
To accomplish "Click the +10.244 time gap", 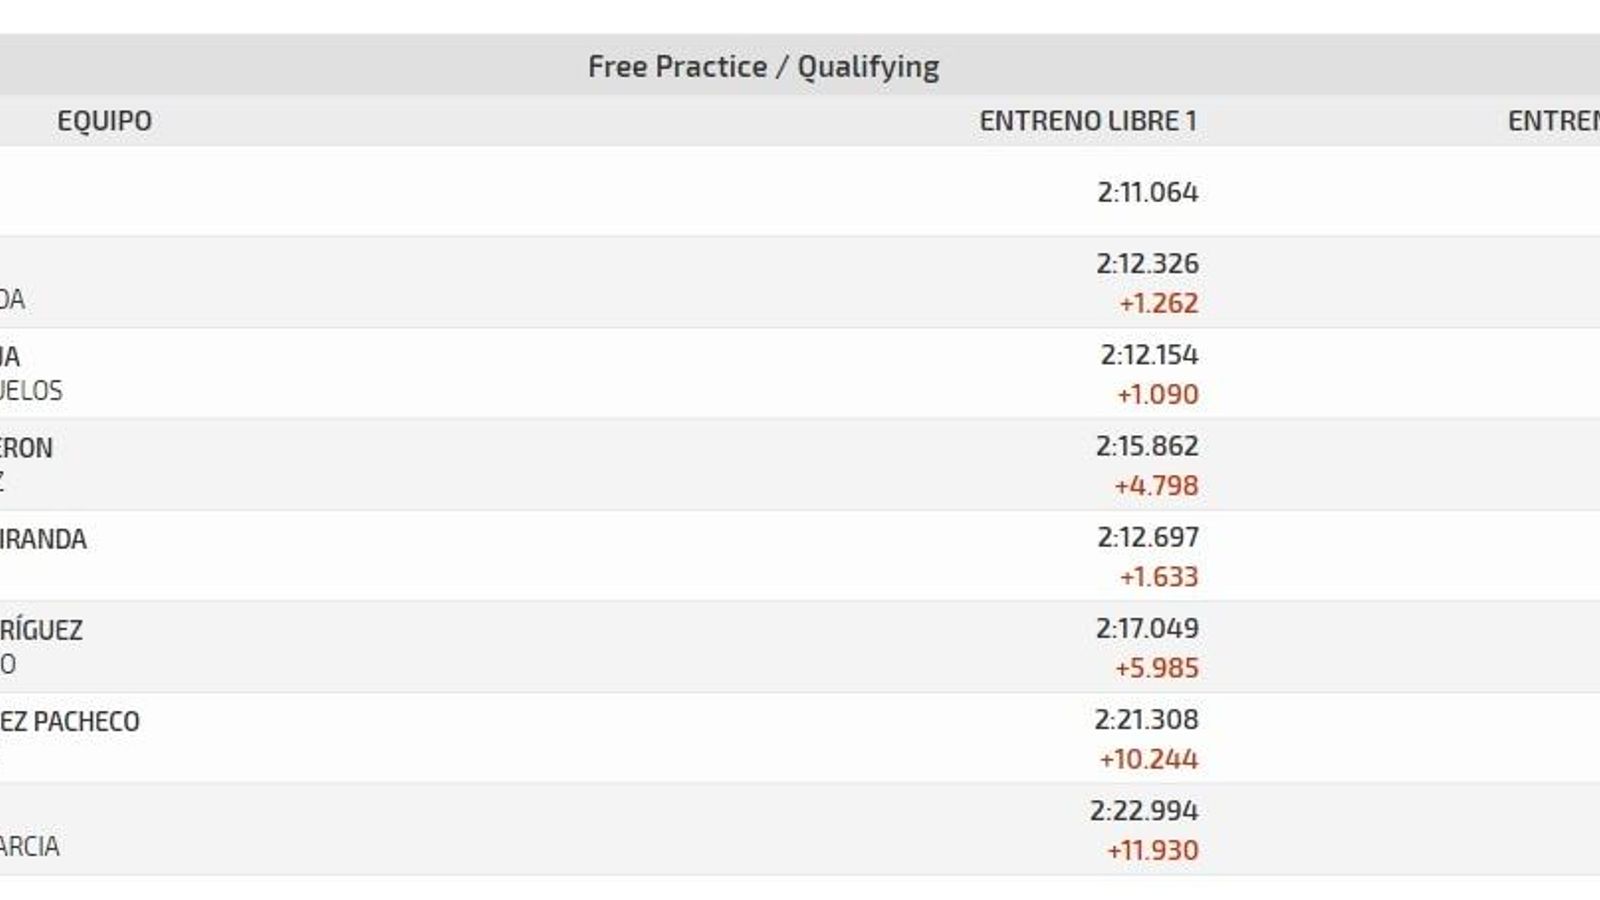I will [x=1148, y=759].
